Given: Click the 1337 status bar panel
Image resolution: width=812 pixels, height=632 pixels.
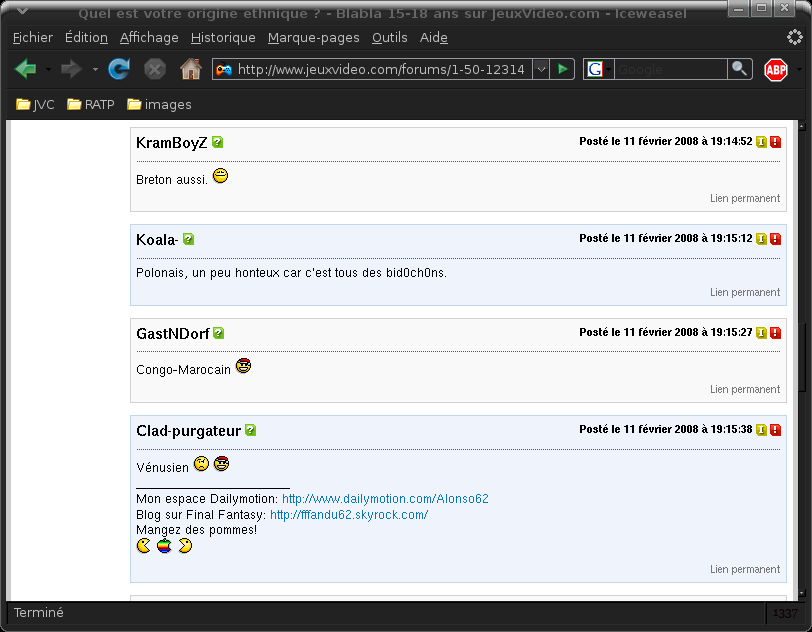Looking at the screenshot, I should (x=785, y=613).
